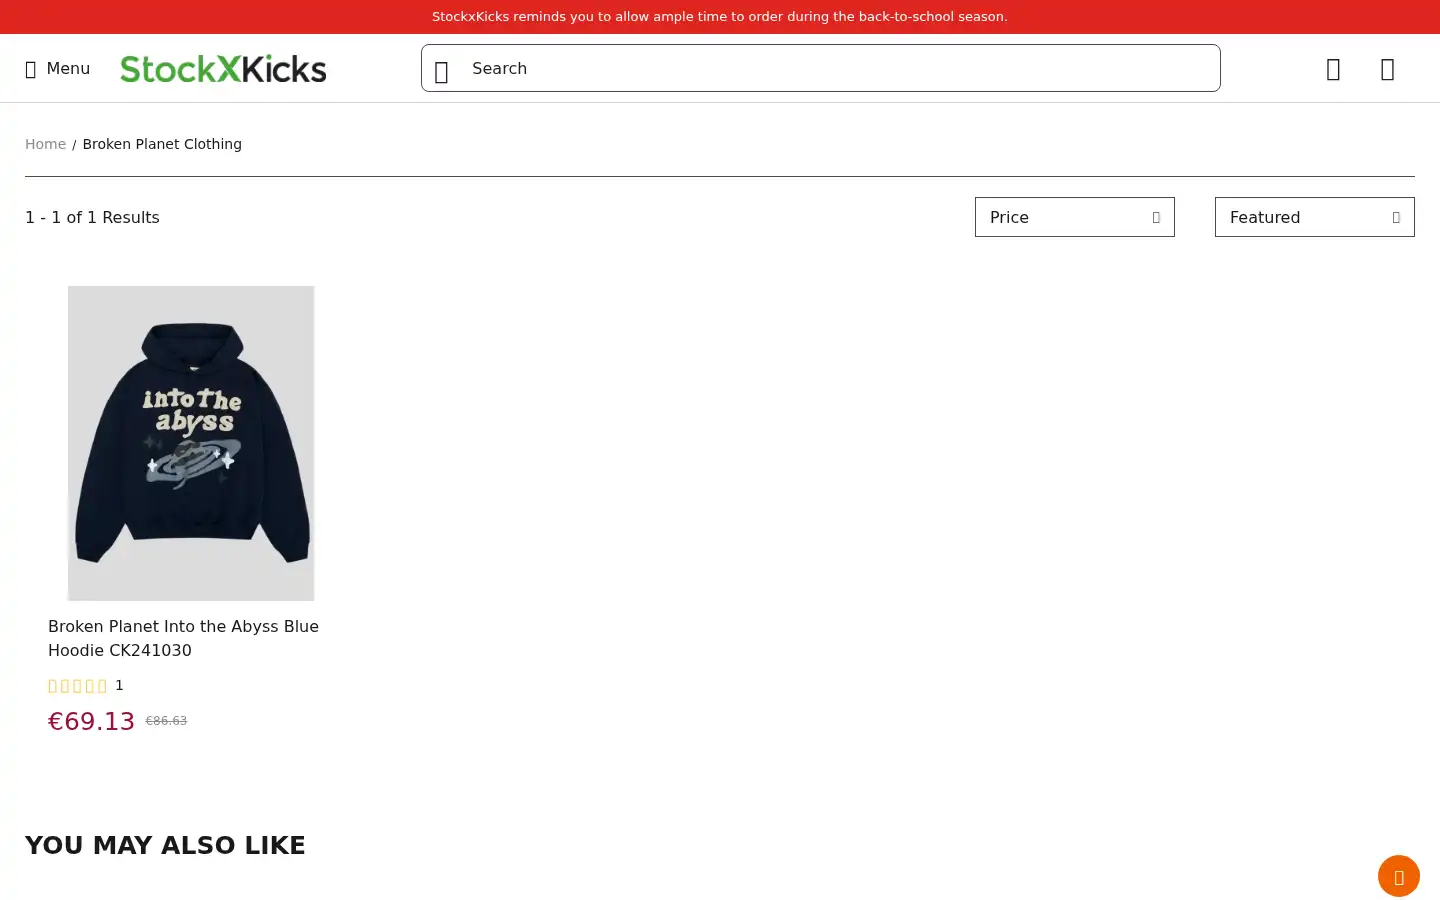Open the Into the Abyss hoodie image
The height and width of the screenshot is (900, 1440).
(191, 443)
